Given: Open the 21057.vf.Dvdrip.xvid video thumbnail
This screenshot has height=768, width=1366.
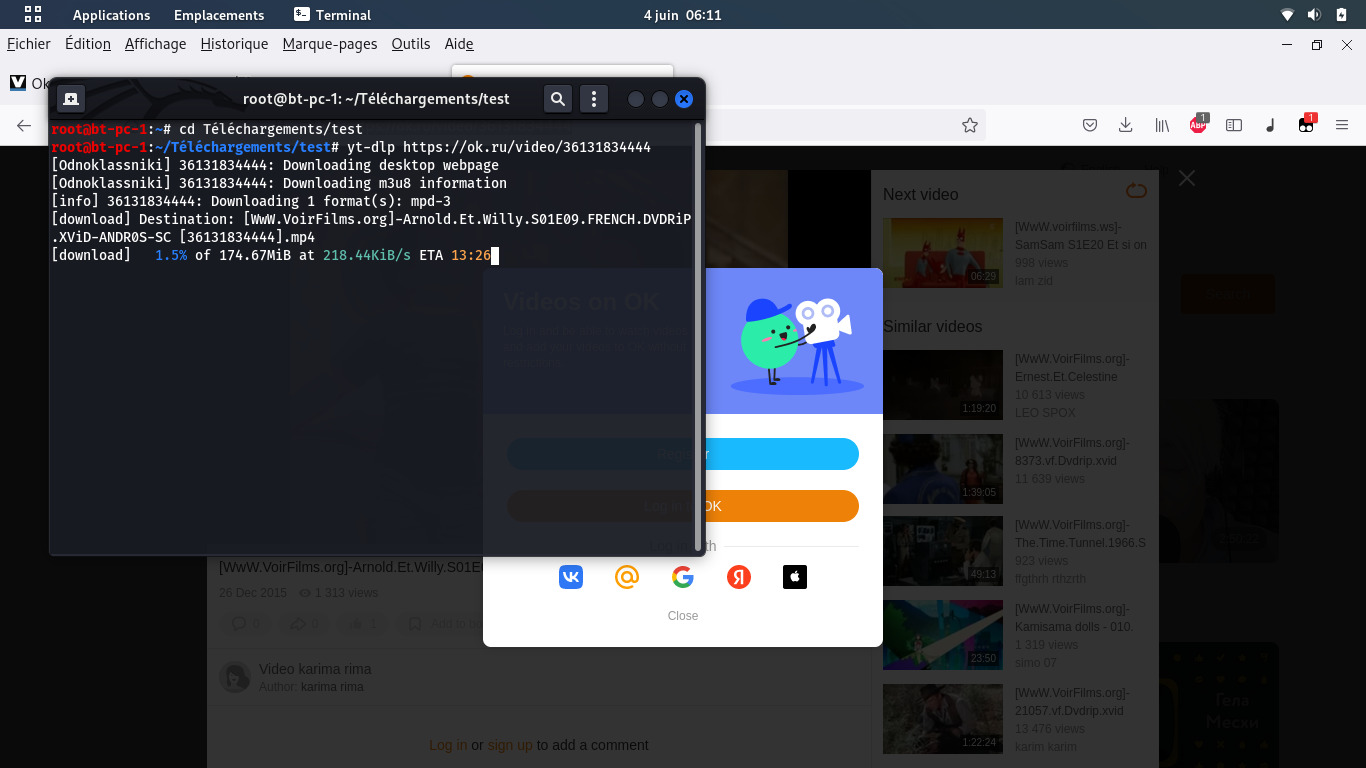Looking at the screenshot, I should (943, 719).
